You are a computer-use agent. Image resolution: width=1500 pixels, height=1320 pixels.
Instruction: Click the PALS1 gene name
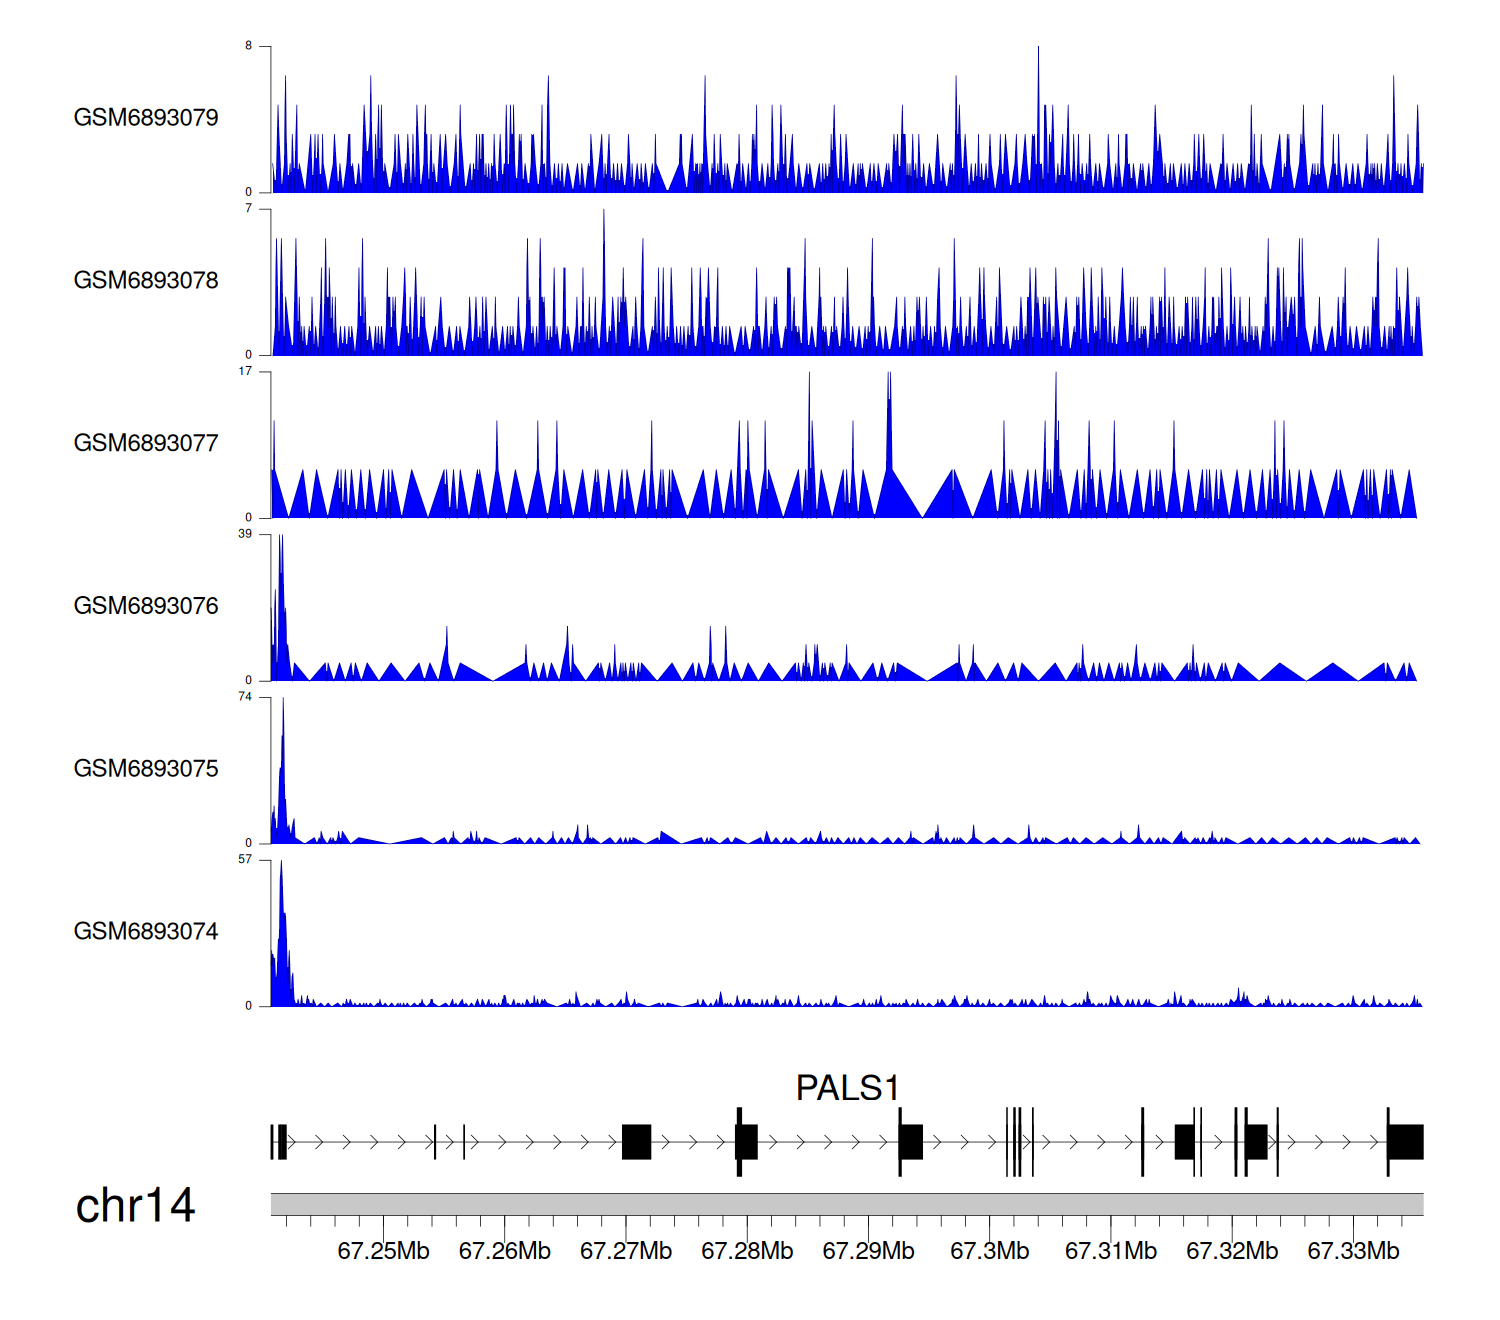(x=847, y=1088)
